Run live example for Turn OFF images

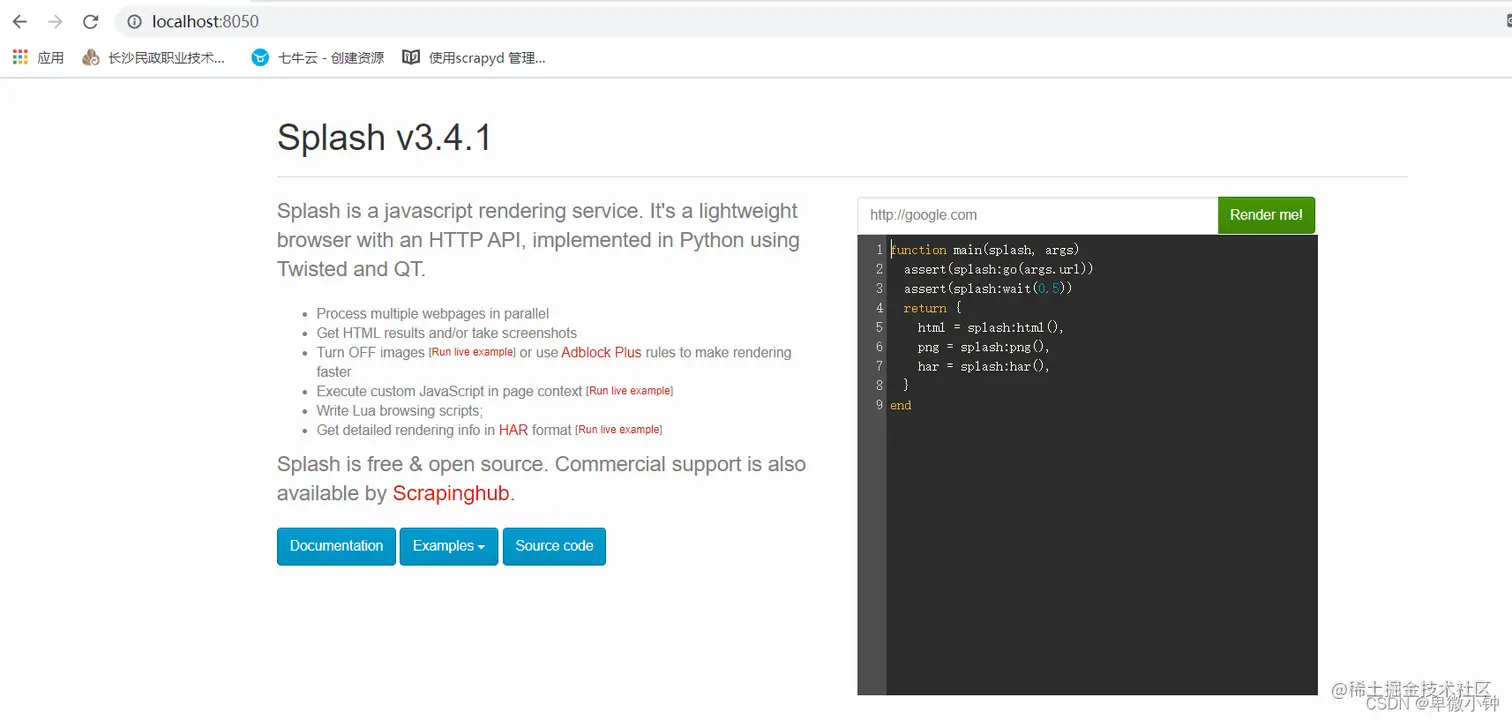[x=472, y=352]
